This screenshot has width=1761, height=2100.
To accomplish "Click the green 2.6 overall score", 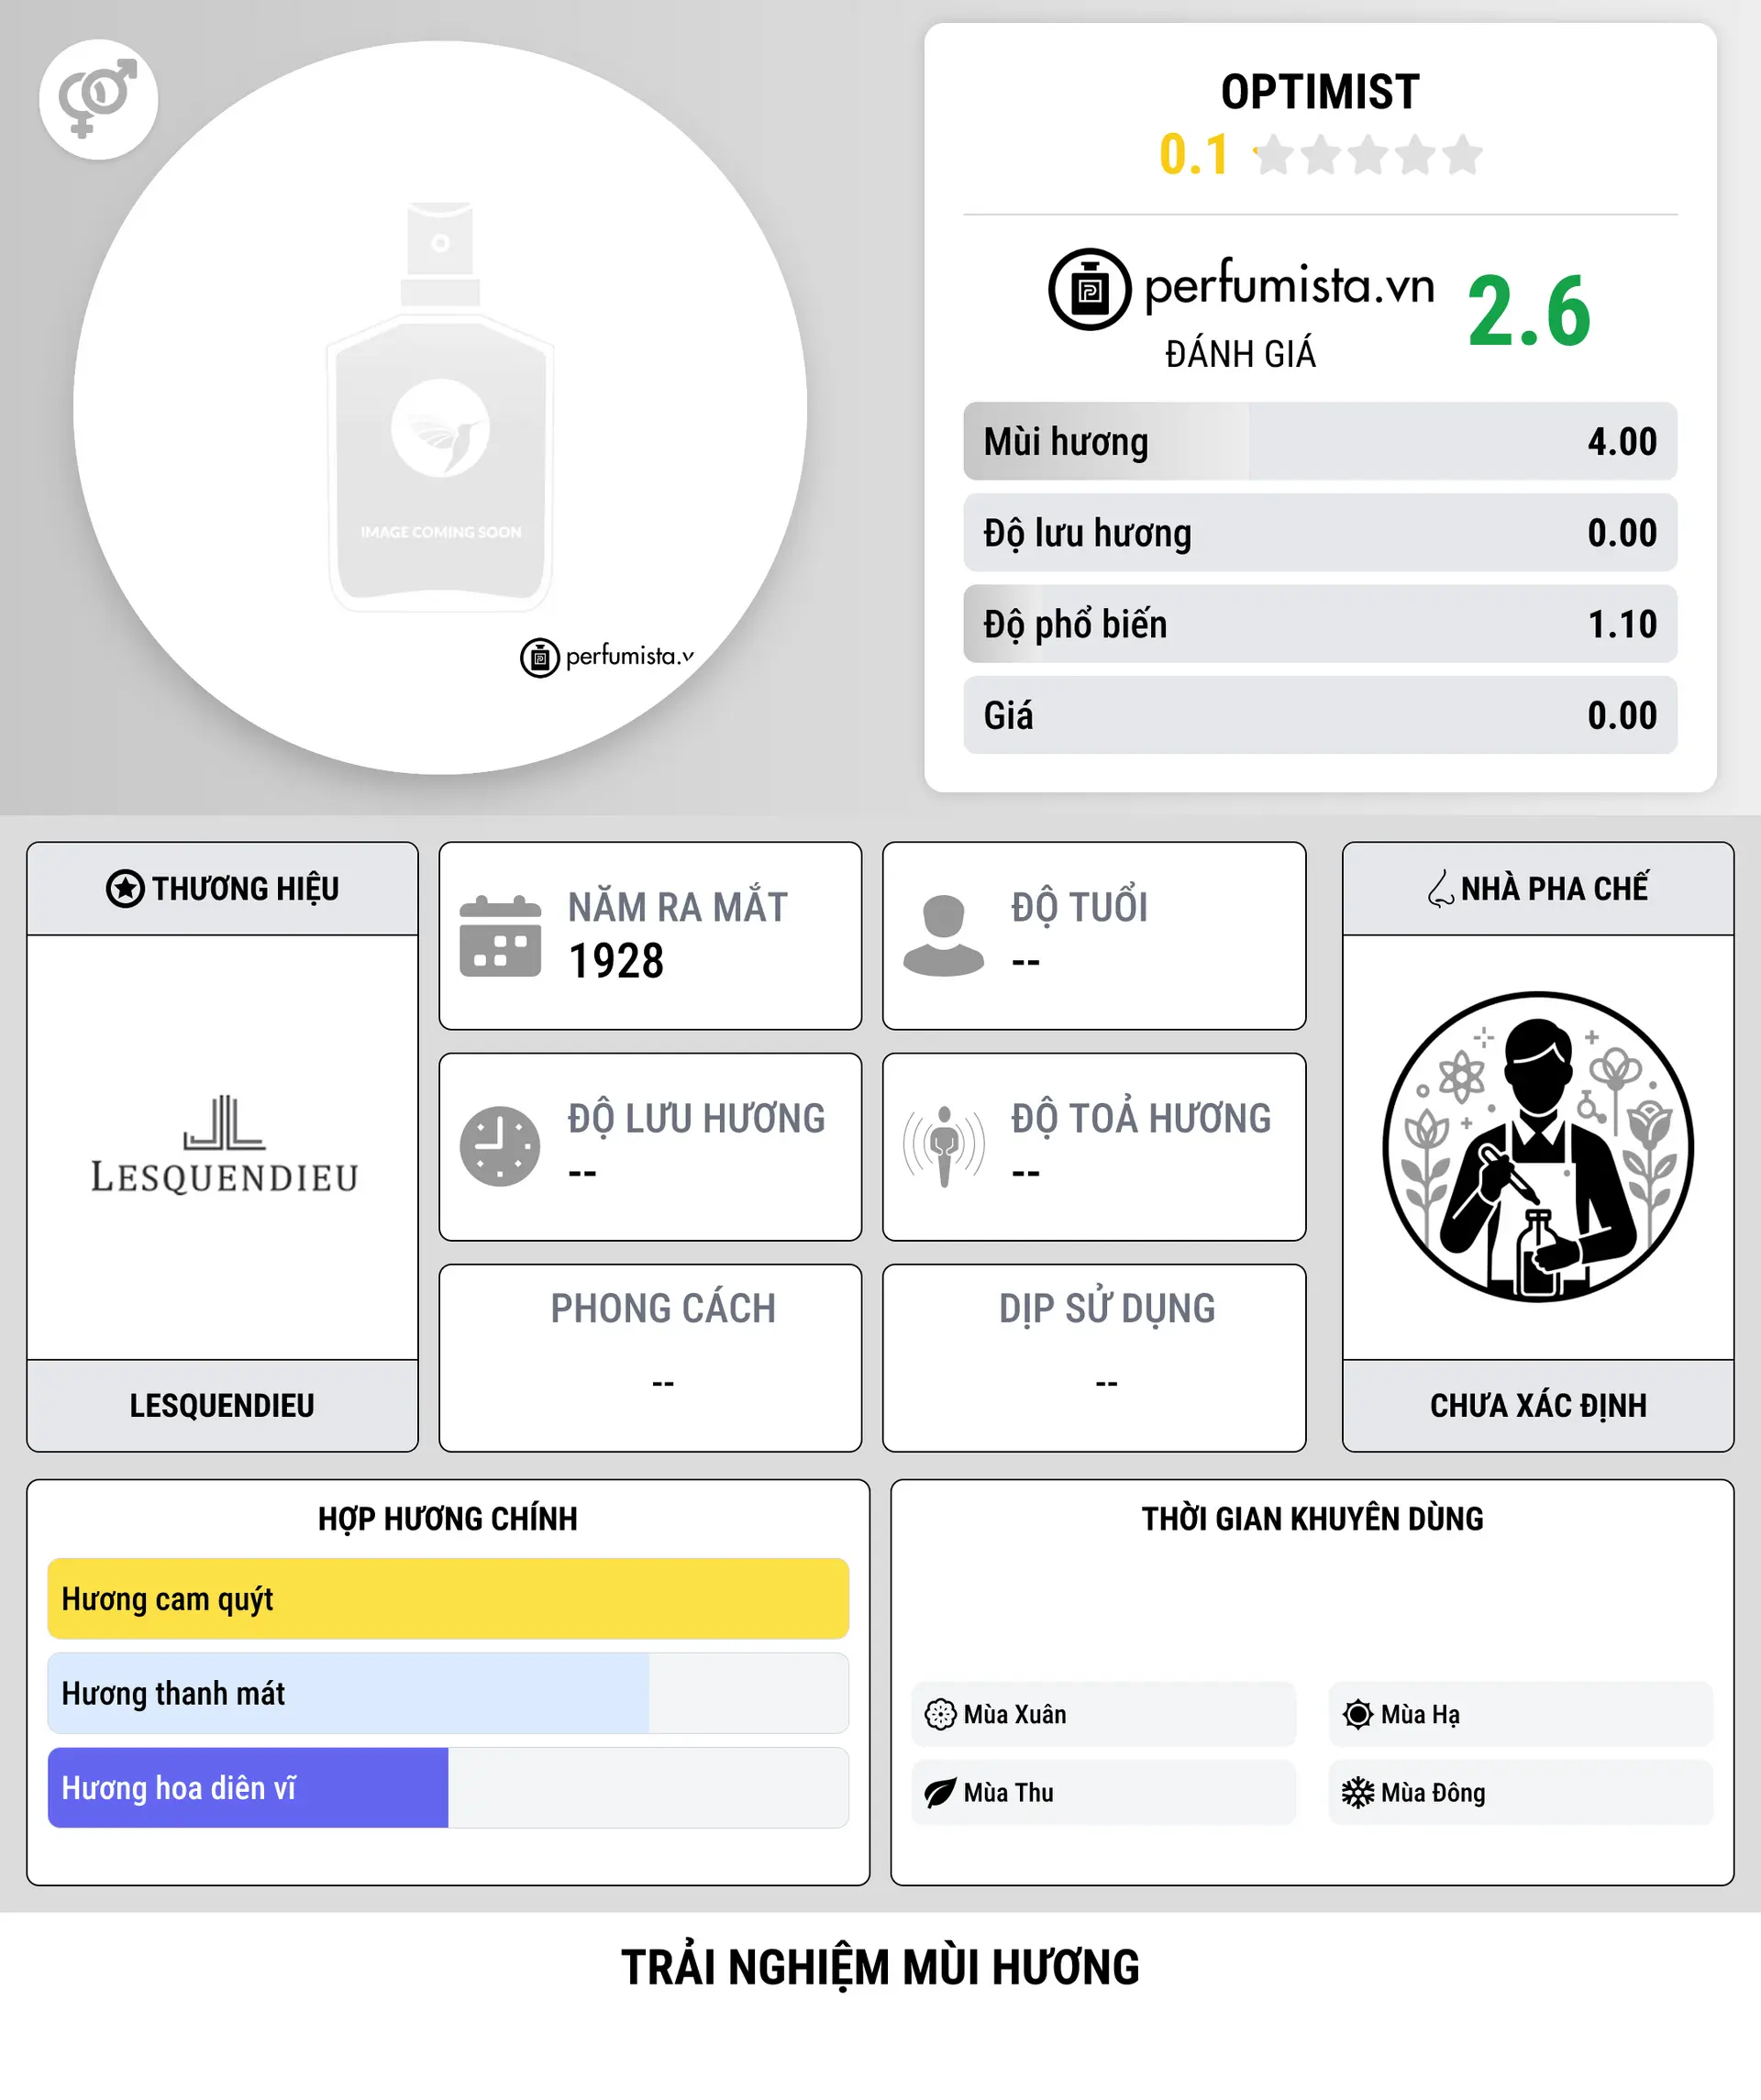I will pos(1529,312).
